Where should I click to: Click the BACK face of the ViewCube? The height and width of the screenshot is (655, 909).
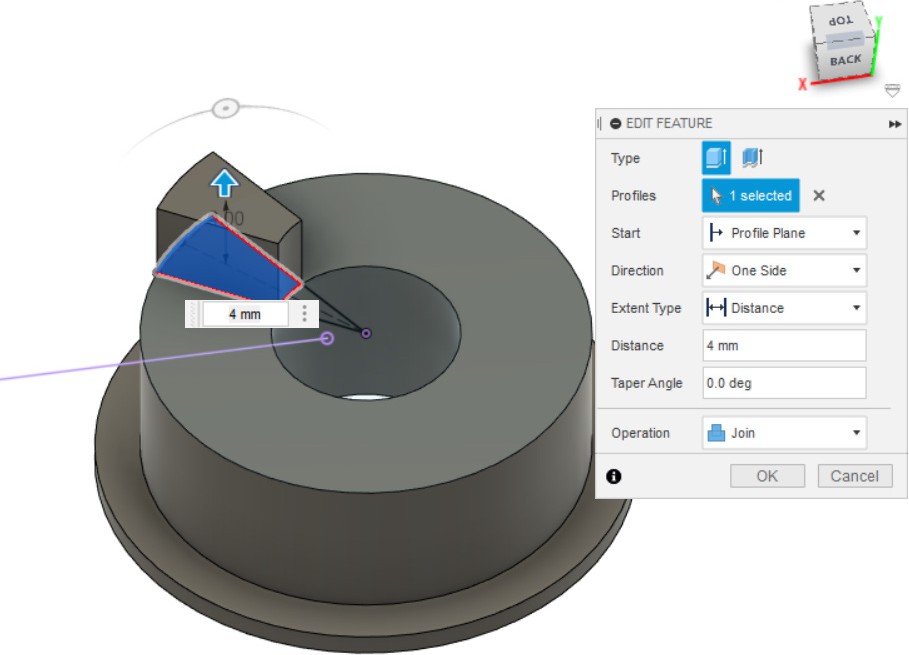point(846,60)
